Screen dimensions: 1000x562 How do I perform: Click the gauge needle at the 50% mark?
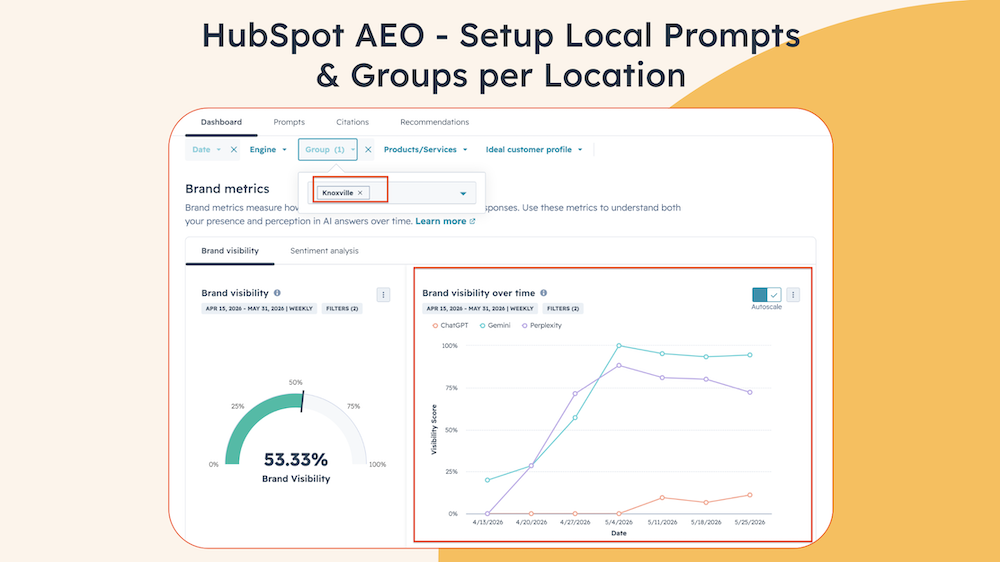coord(303,401)
